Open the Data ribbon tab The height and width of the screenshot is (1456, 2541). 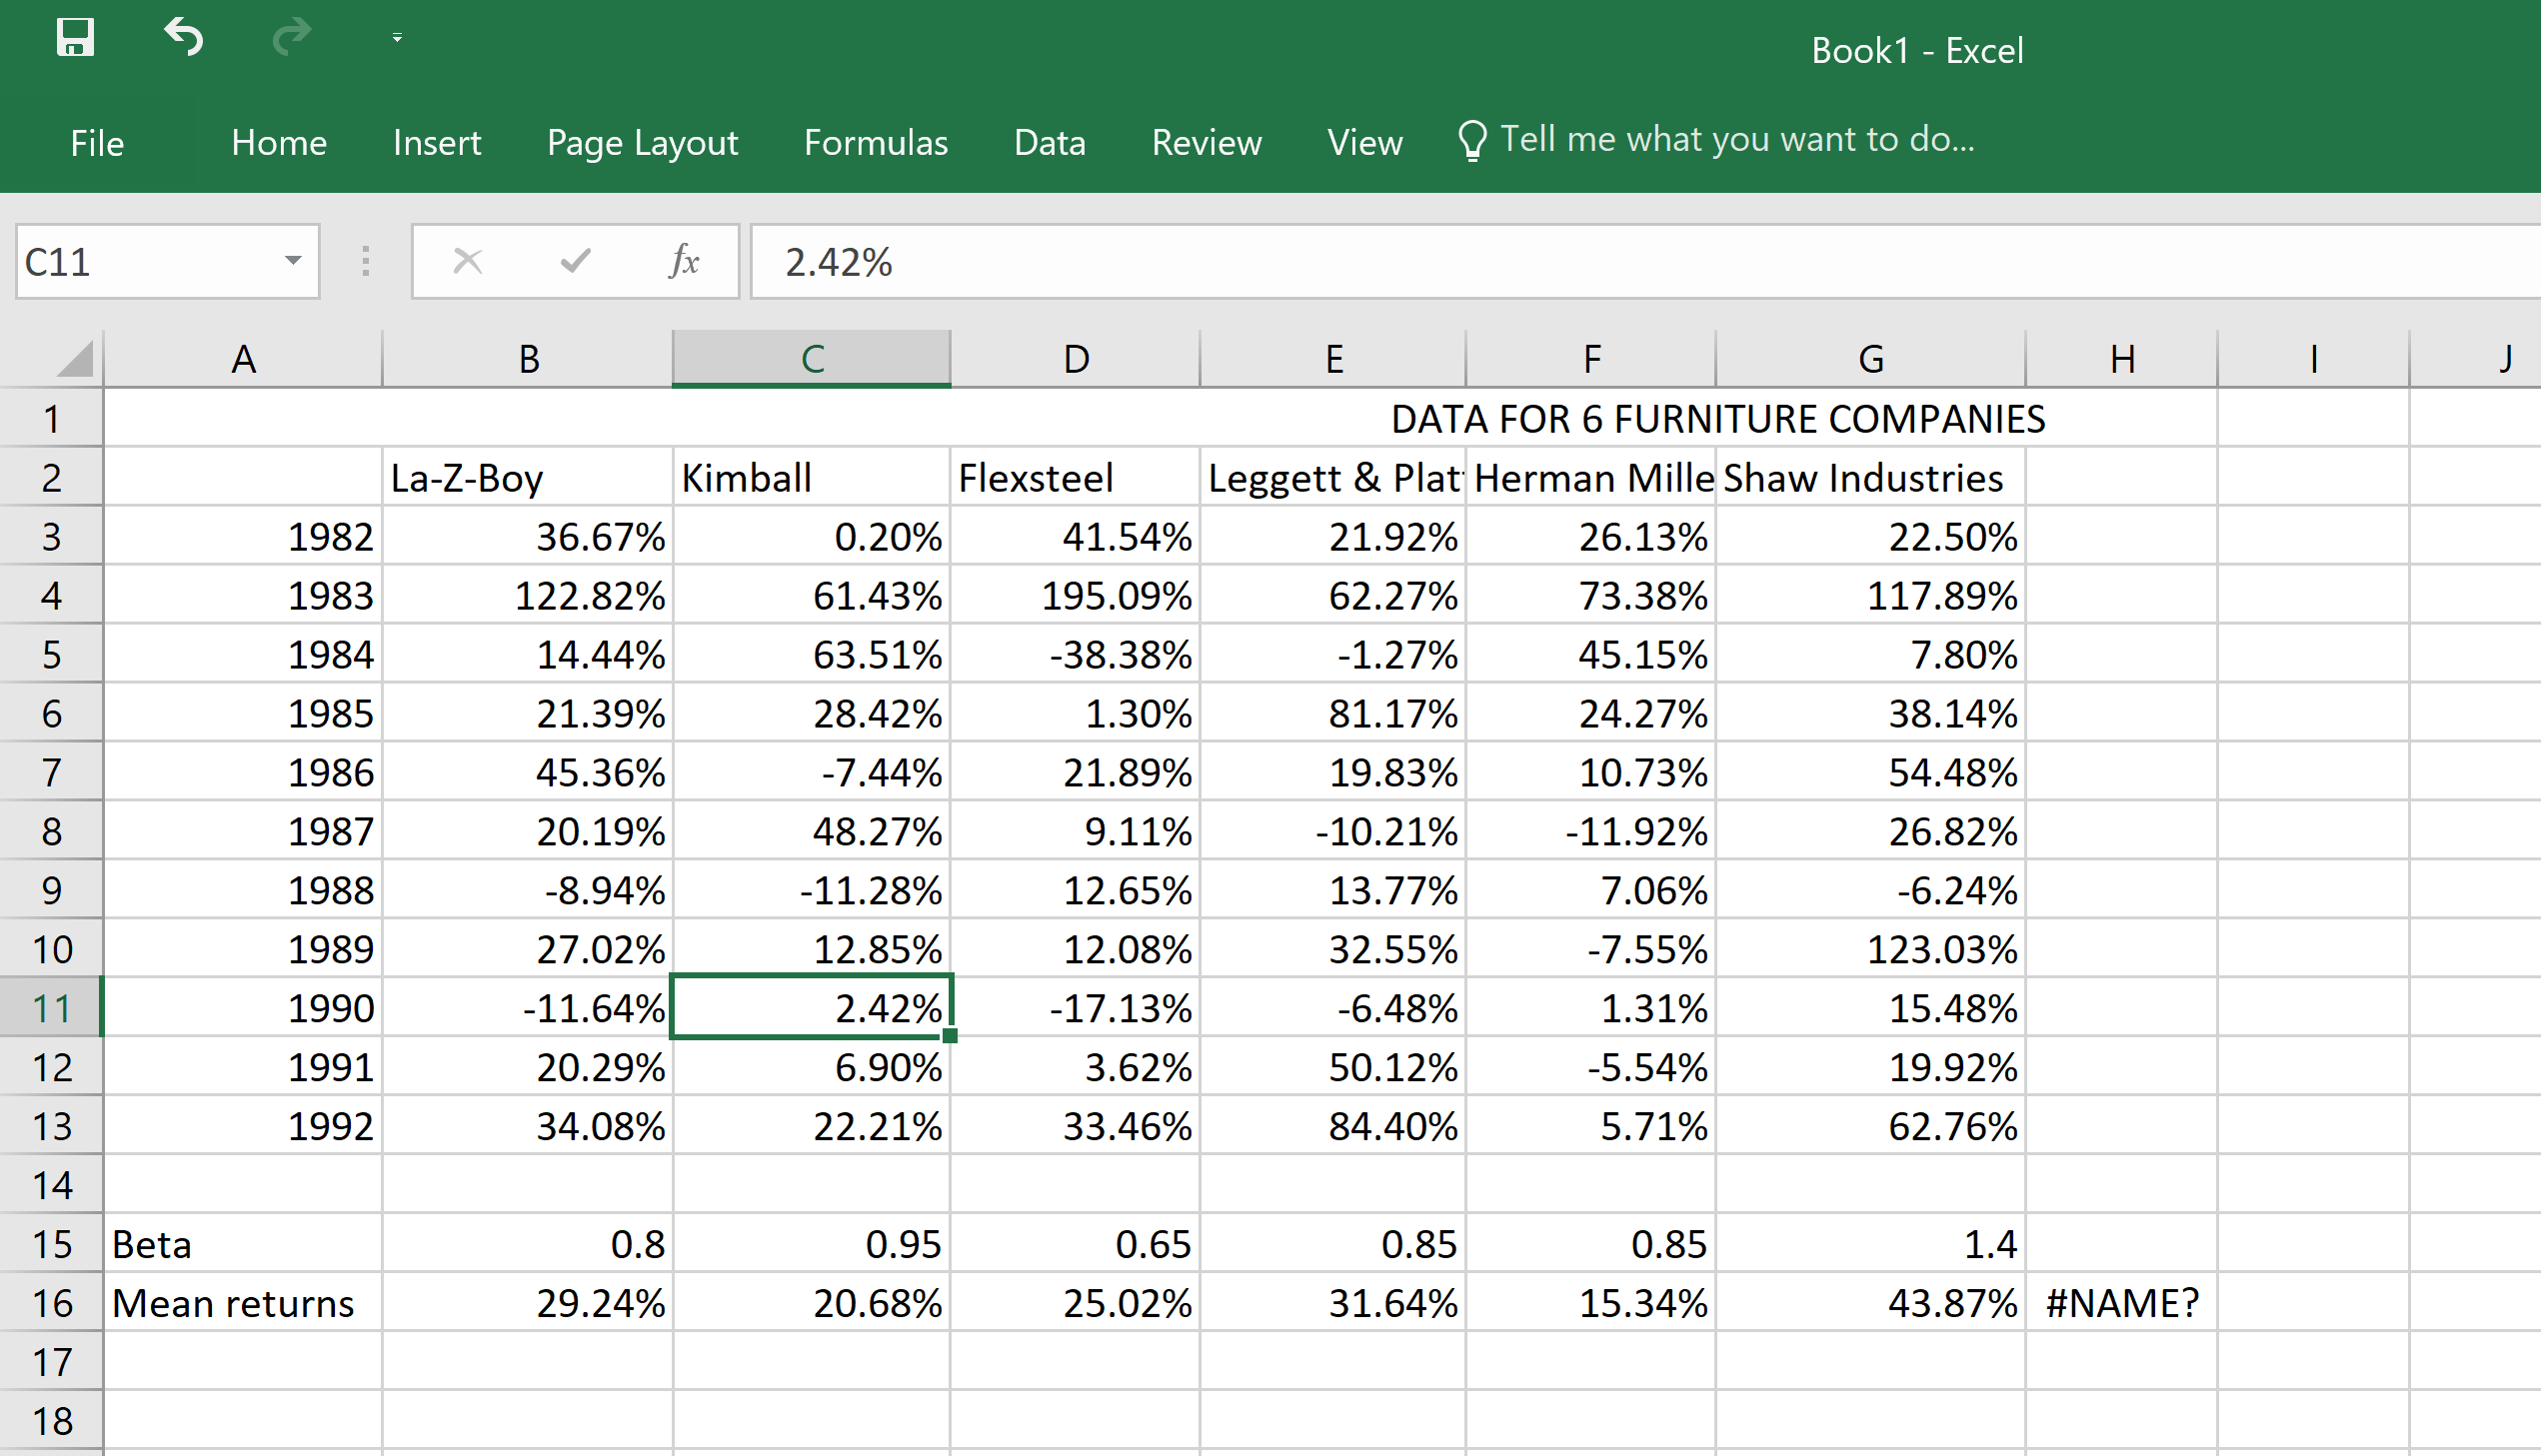click(1050, 143)
